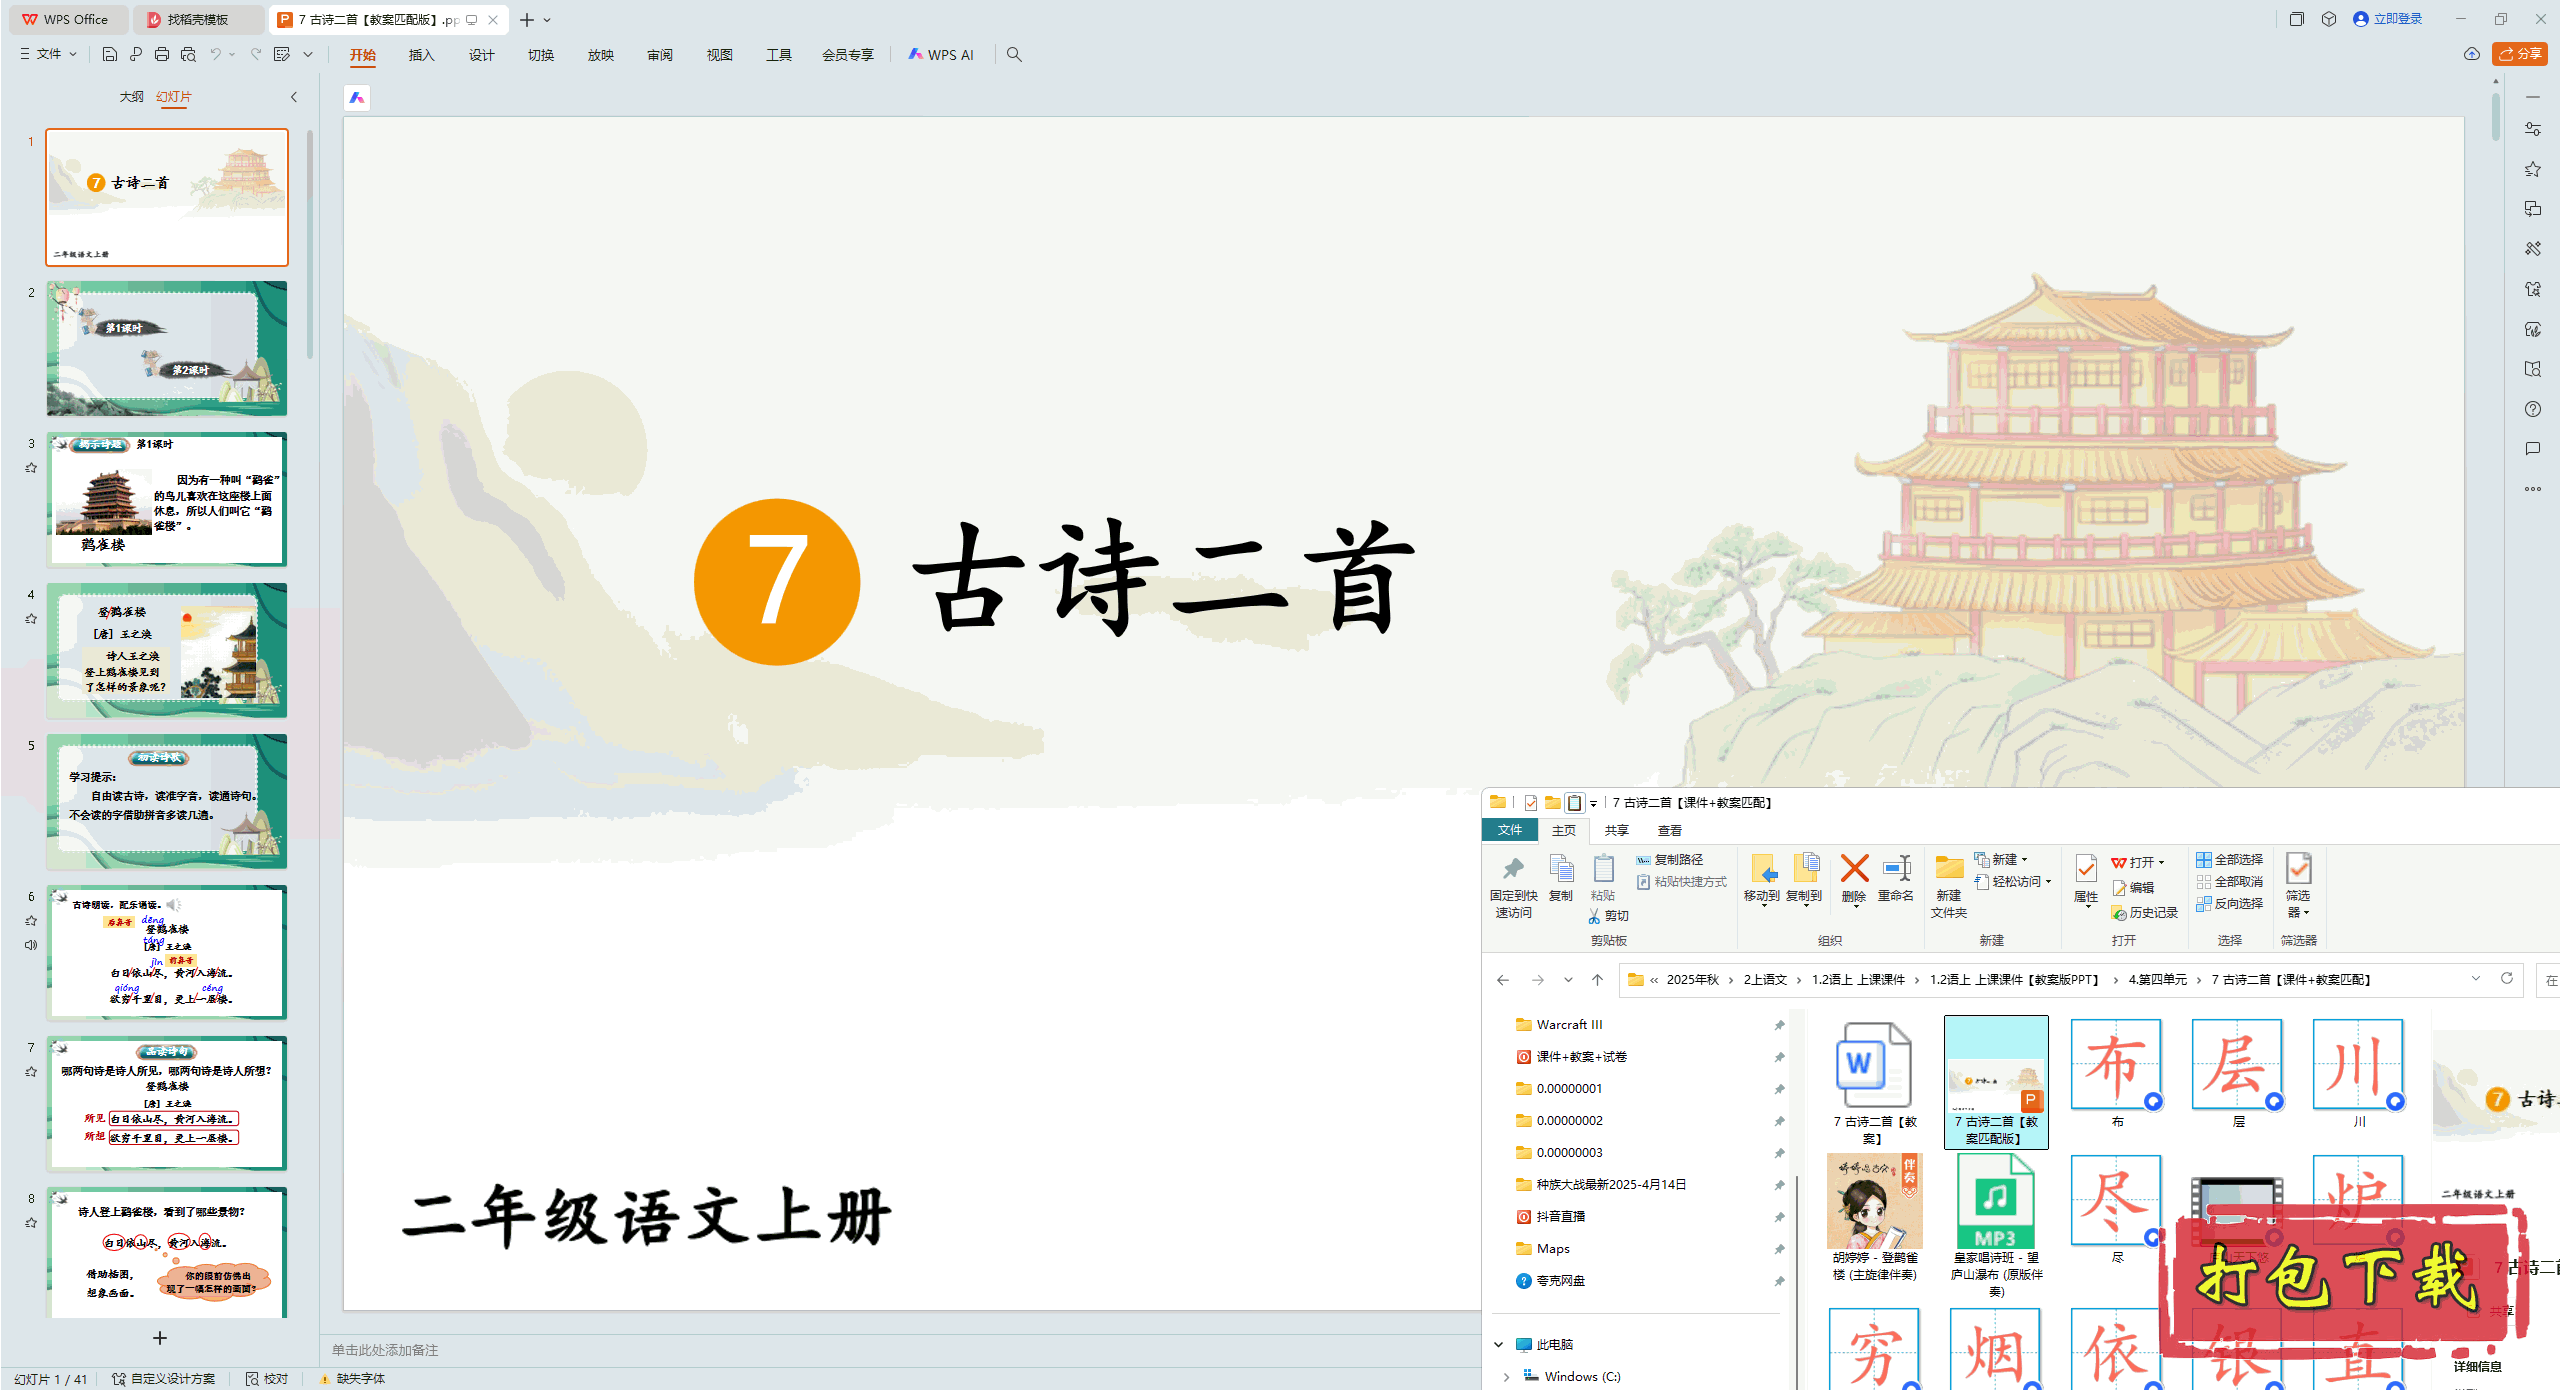
Task: Click the orange 分享 button
Action: 2520,54
